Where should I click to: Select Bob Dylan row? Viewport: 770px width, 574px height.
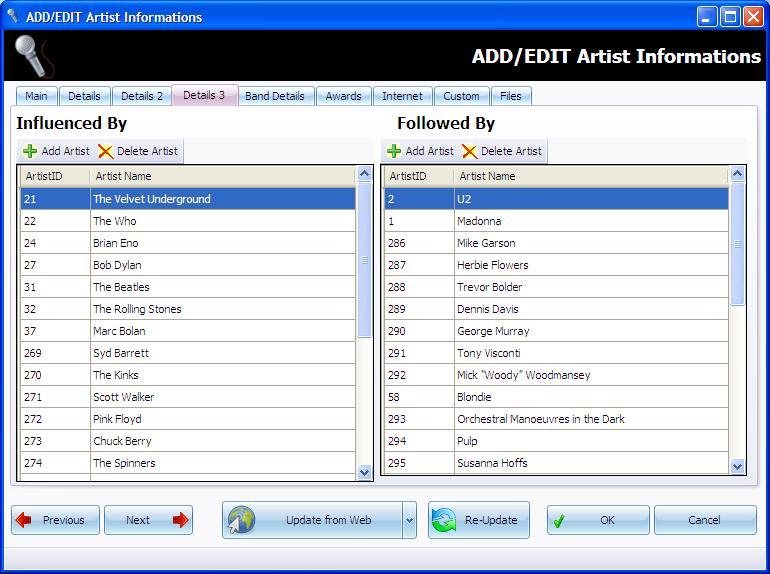188,265
